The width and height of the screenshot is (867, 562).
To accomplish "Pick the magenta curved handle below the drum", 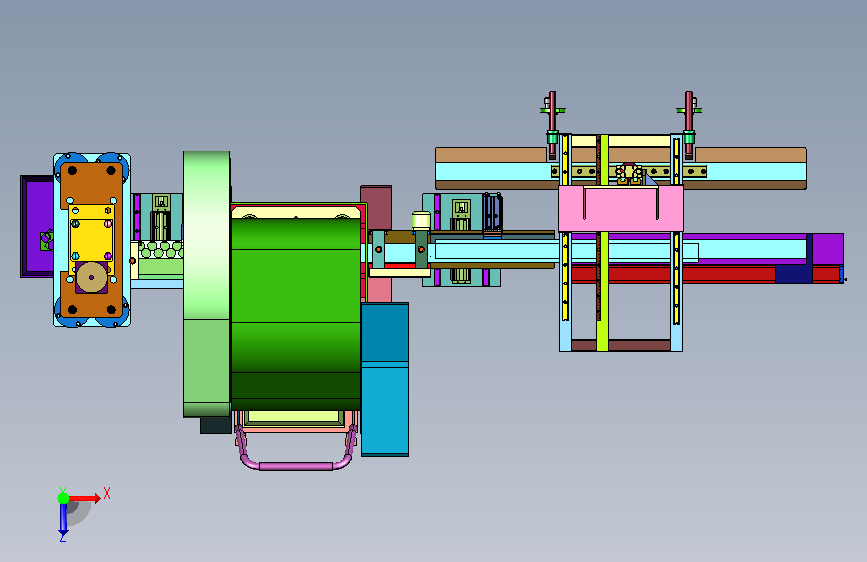I will click(296, 448).
